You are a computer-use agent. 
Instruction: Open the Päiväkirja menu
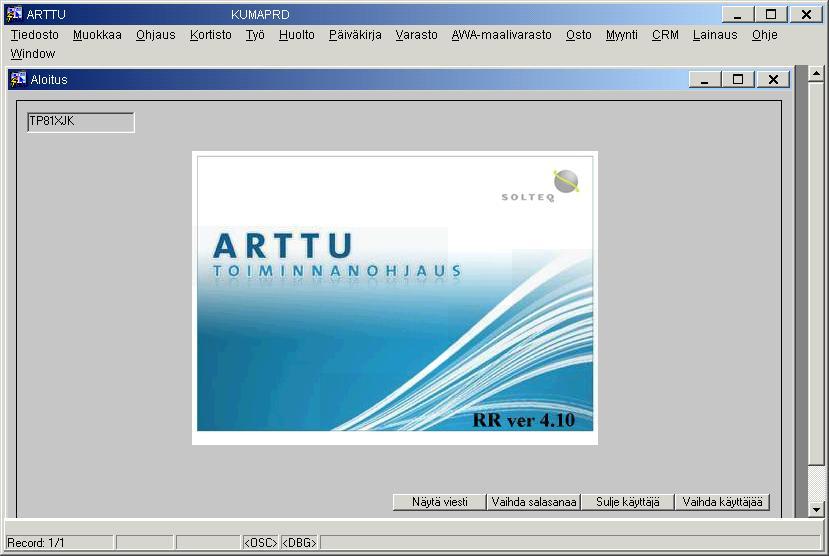(x=355, y=35)
